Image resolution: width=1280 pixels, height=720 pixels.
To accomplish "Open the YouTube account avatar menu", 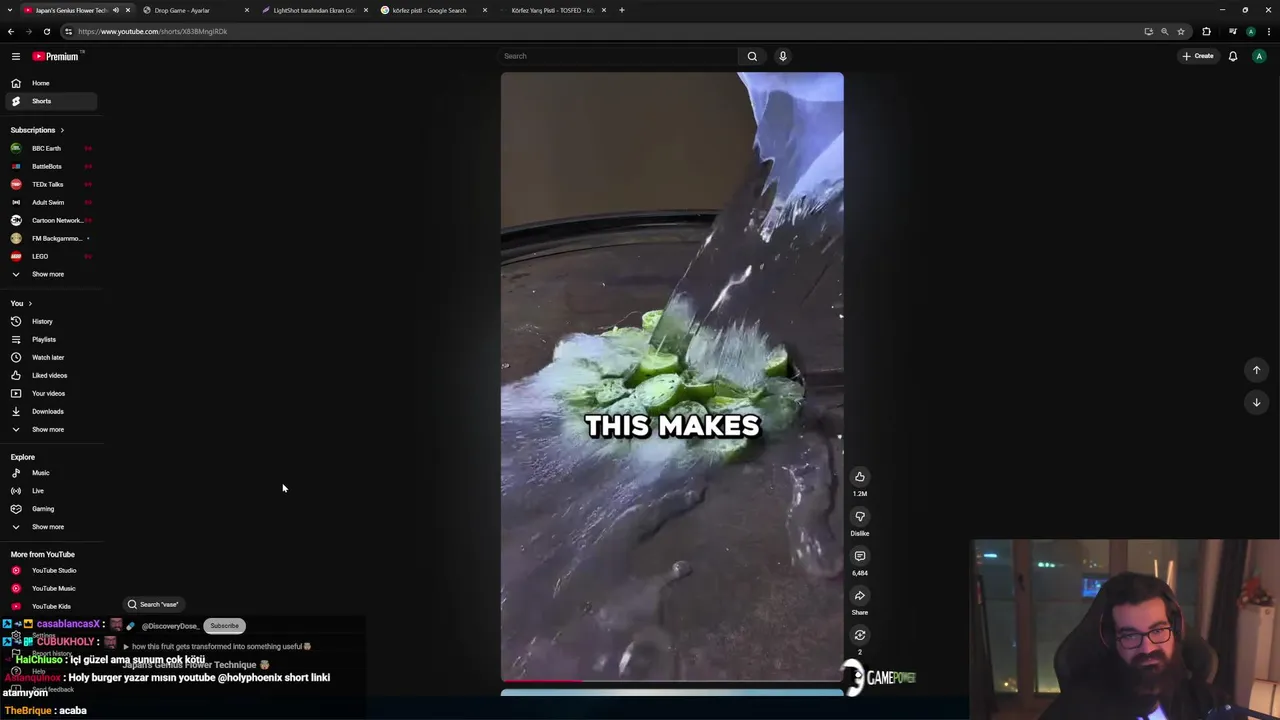I will (x=1259, y=56).
